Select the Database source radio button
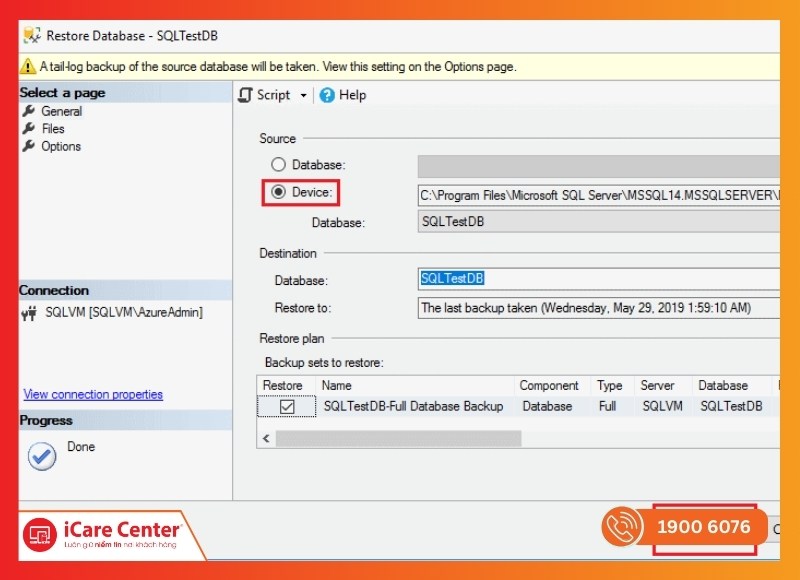Screen dimensions: 800x580 pos(278,164)
